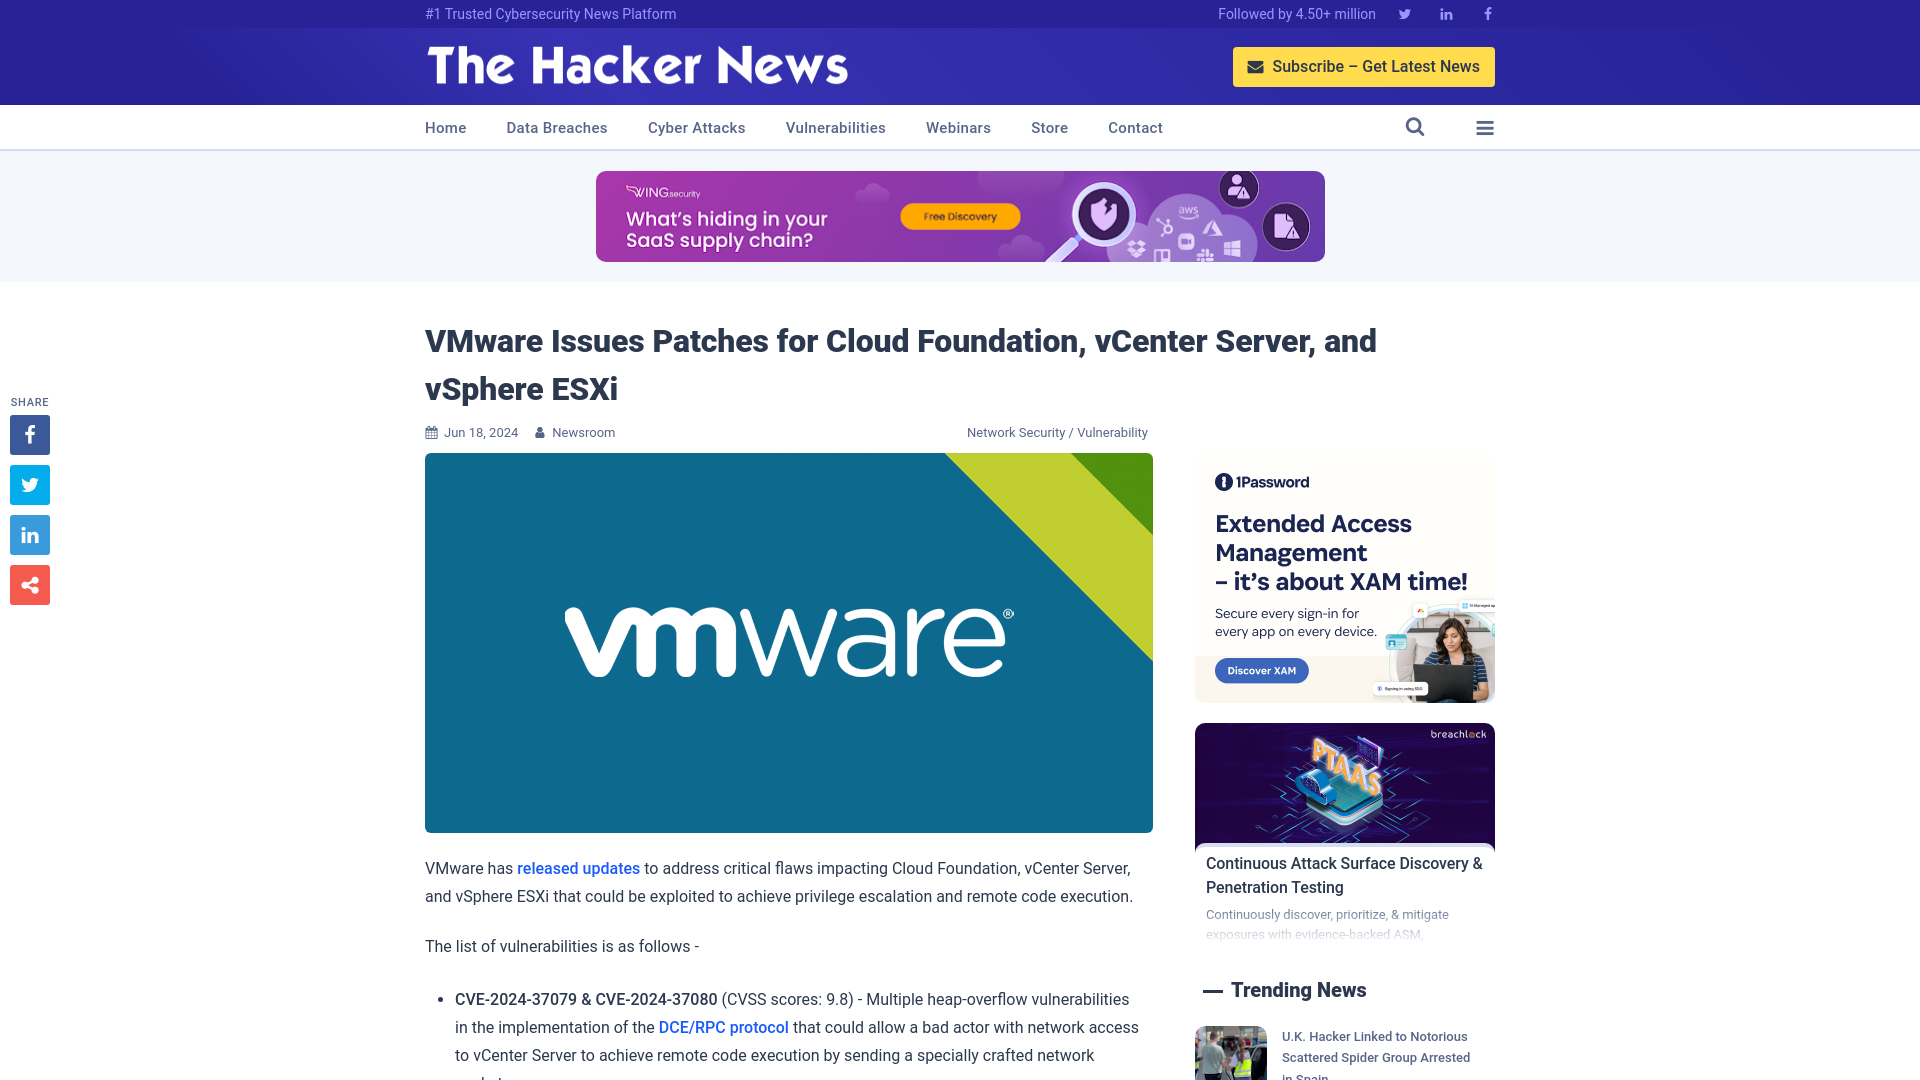Click the Twitter share icon
This screenshot has height=1080, width=1920.
coord(29,484)
